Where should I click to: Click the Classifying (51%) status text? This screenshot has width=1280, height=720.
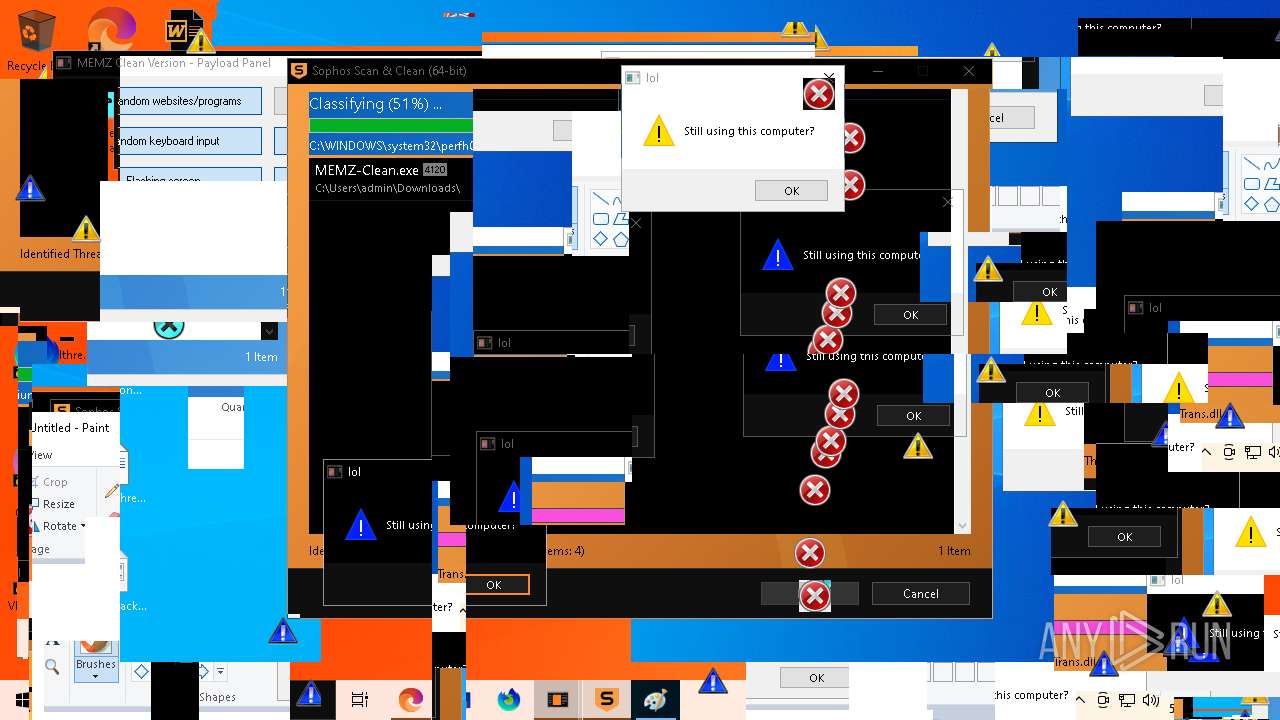[375, 104]
